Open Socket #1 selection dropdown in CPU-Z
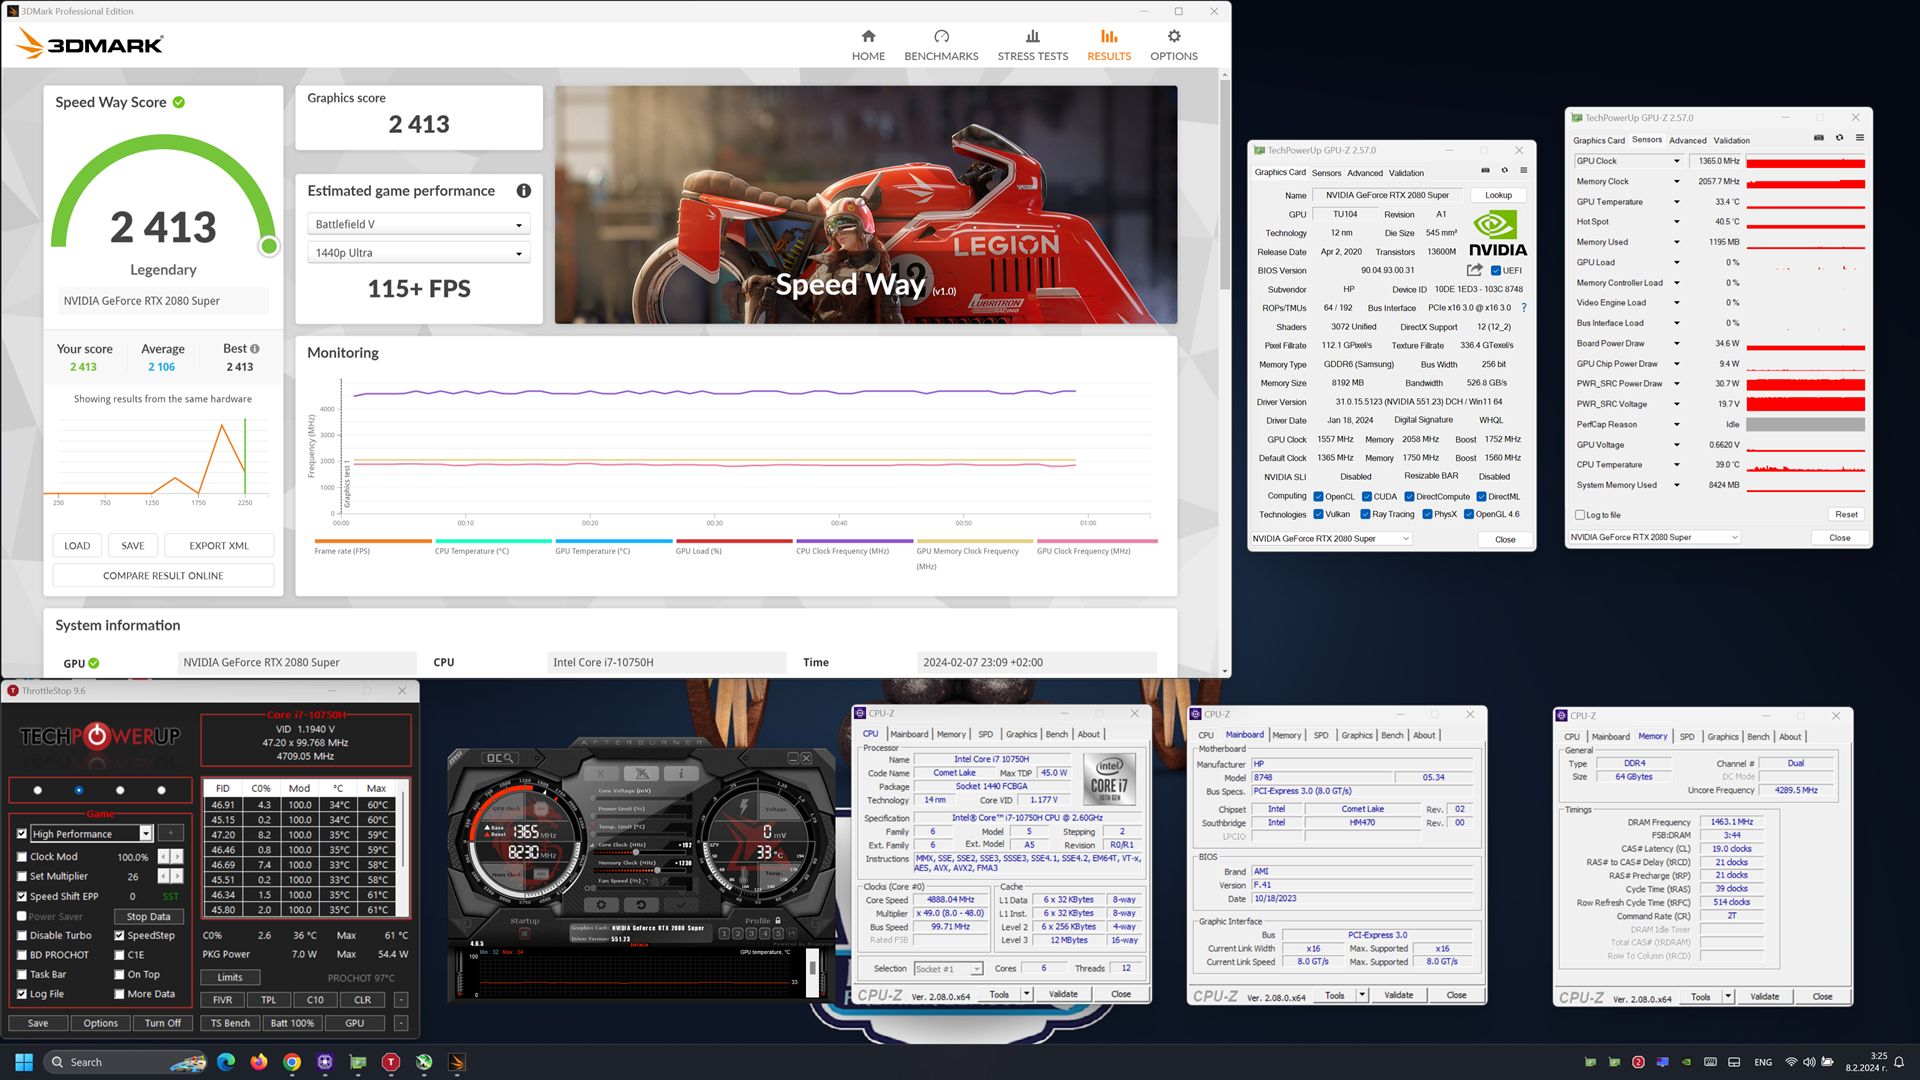Image resolution: width=1920 pixels, height=1080 pixels. pos(948,968)
